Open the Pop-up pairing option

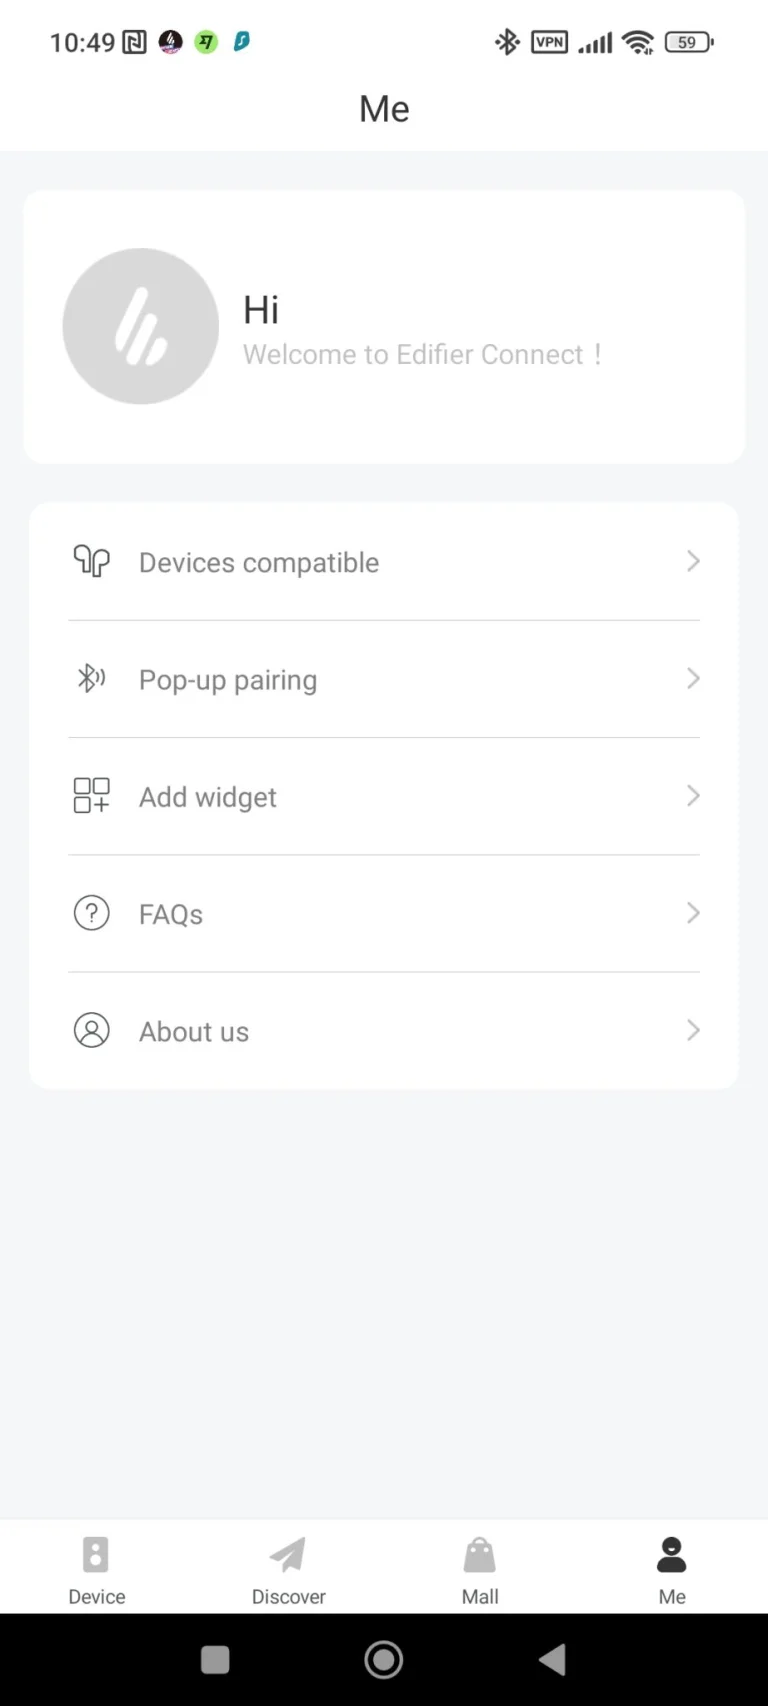[x=228, y=680]
